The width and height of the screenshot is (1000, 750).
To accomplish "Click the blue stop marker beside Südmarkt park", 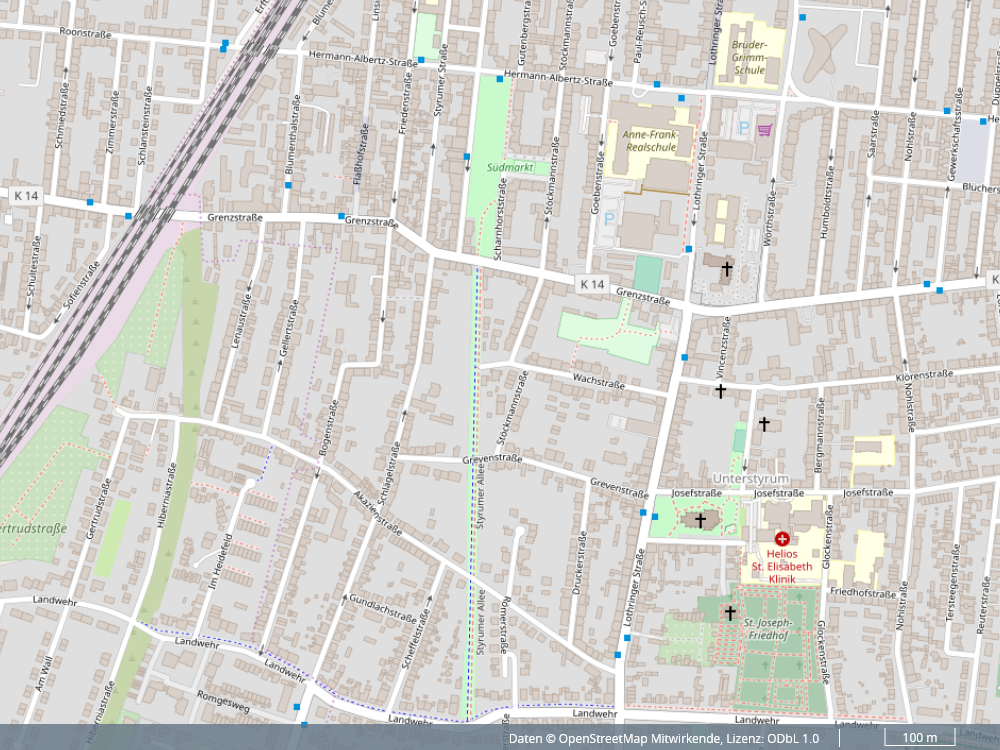I will 467,157.
